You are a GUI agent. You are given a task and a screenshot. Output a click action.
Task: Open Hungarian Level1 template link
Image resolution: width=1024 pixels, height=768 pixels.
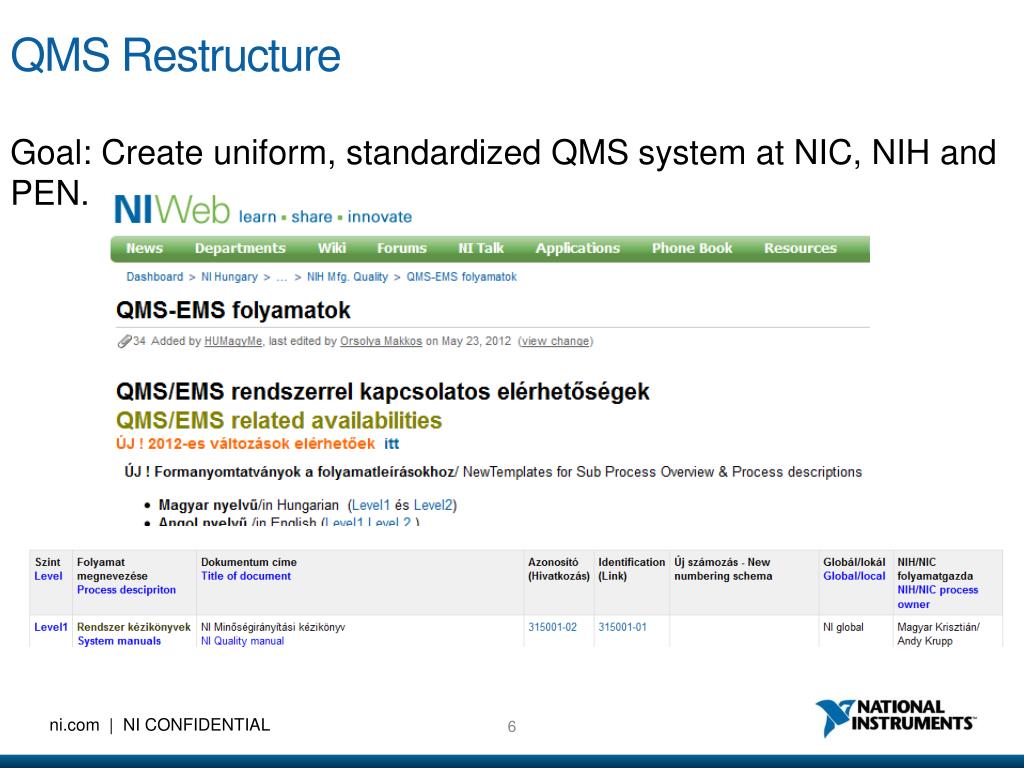click(371, 505)
